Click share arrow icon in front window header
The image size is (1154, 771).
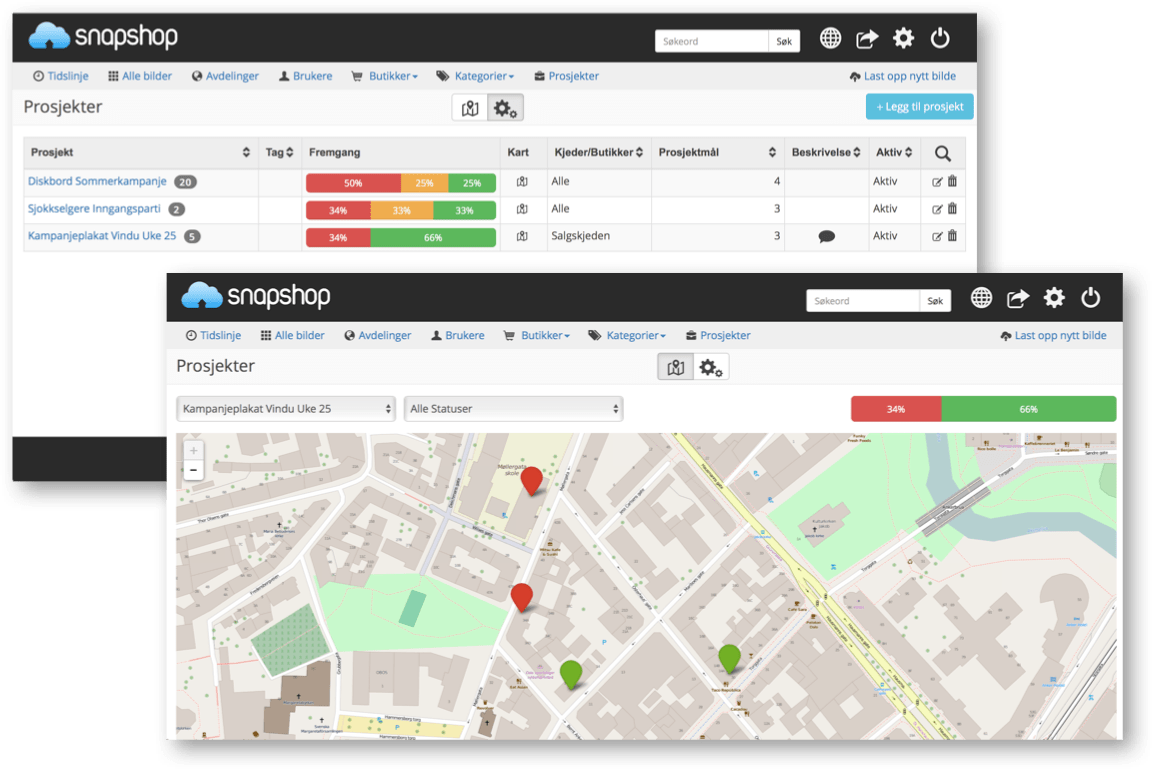tap(1017, 298)
